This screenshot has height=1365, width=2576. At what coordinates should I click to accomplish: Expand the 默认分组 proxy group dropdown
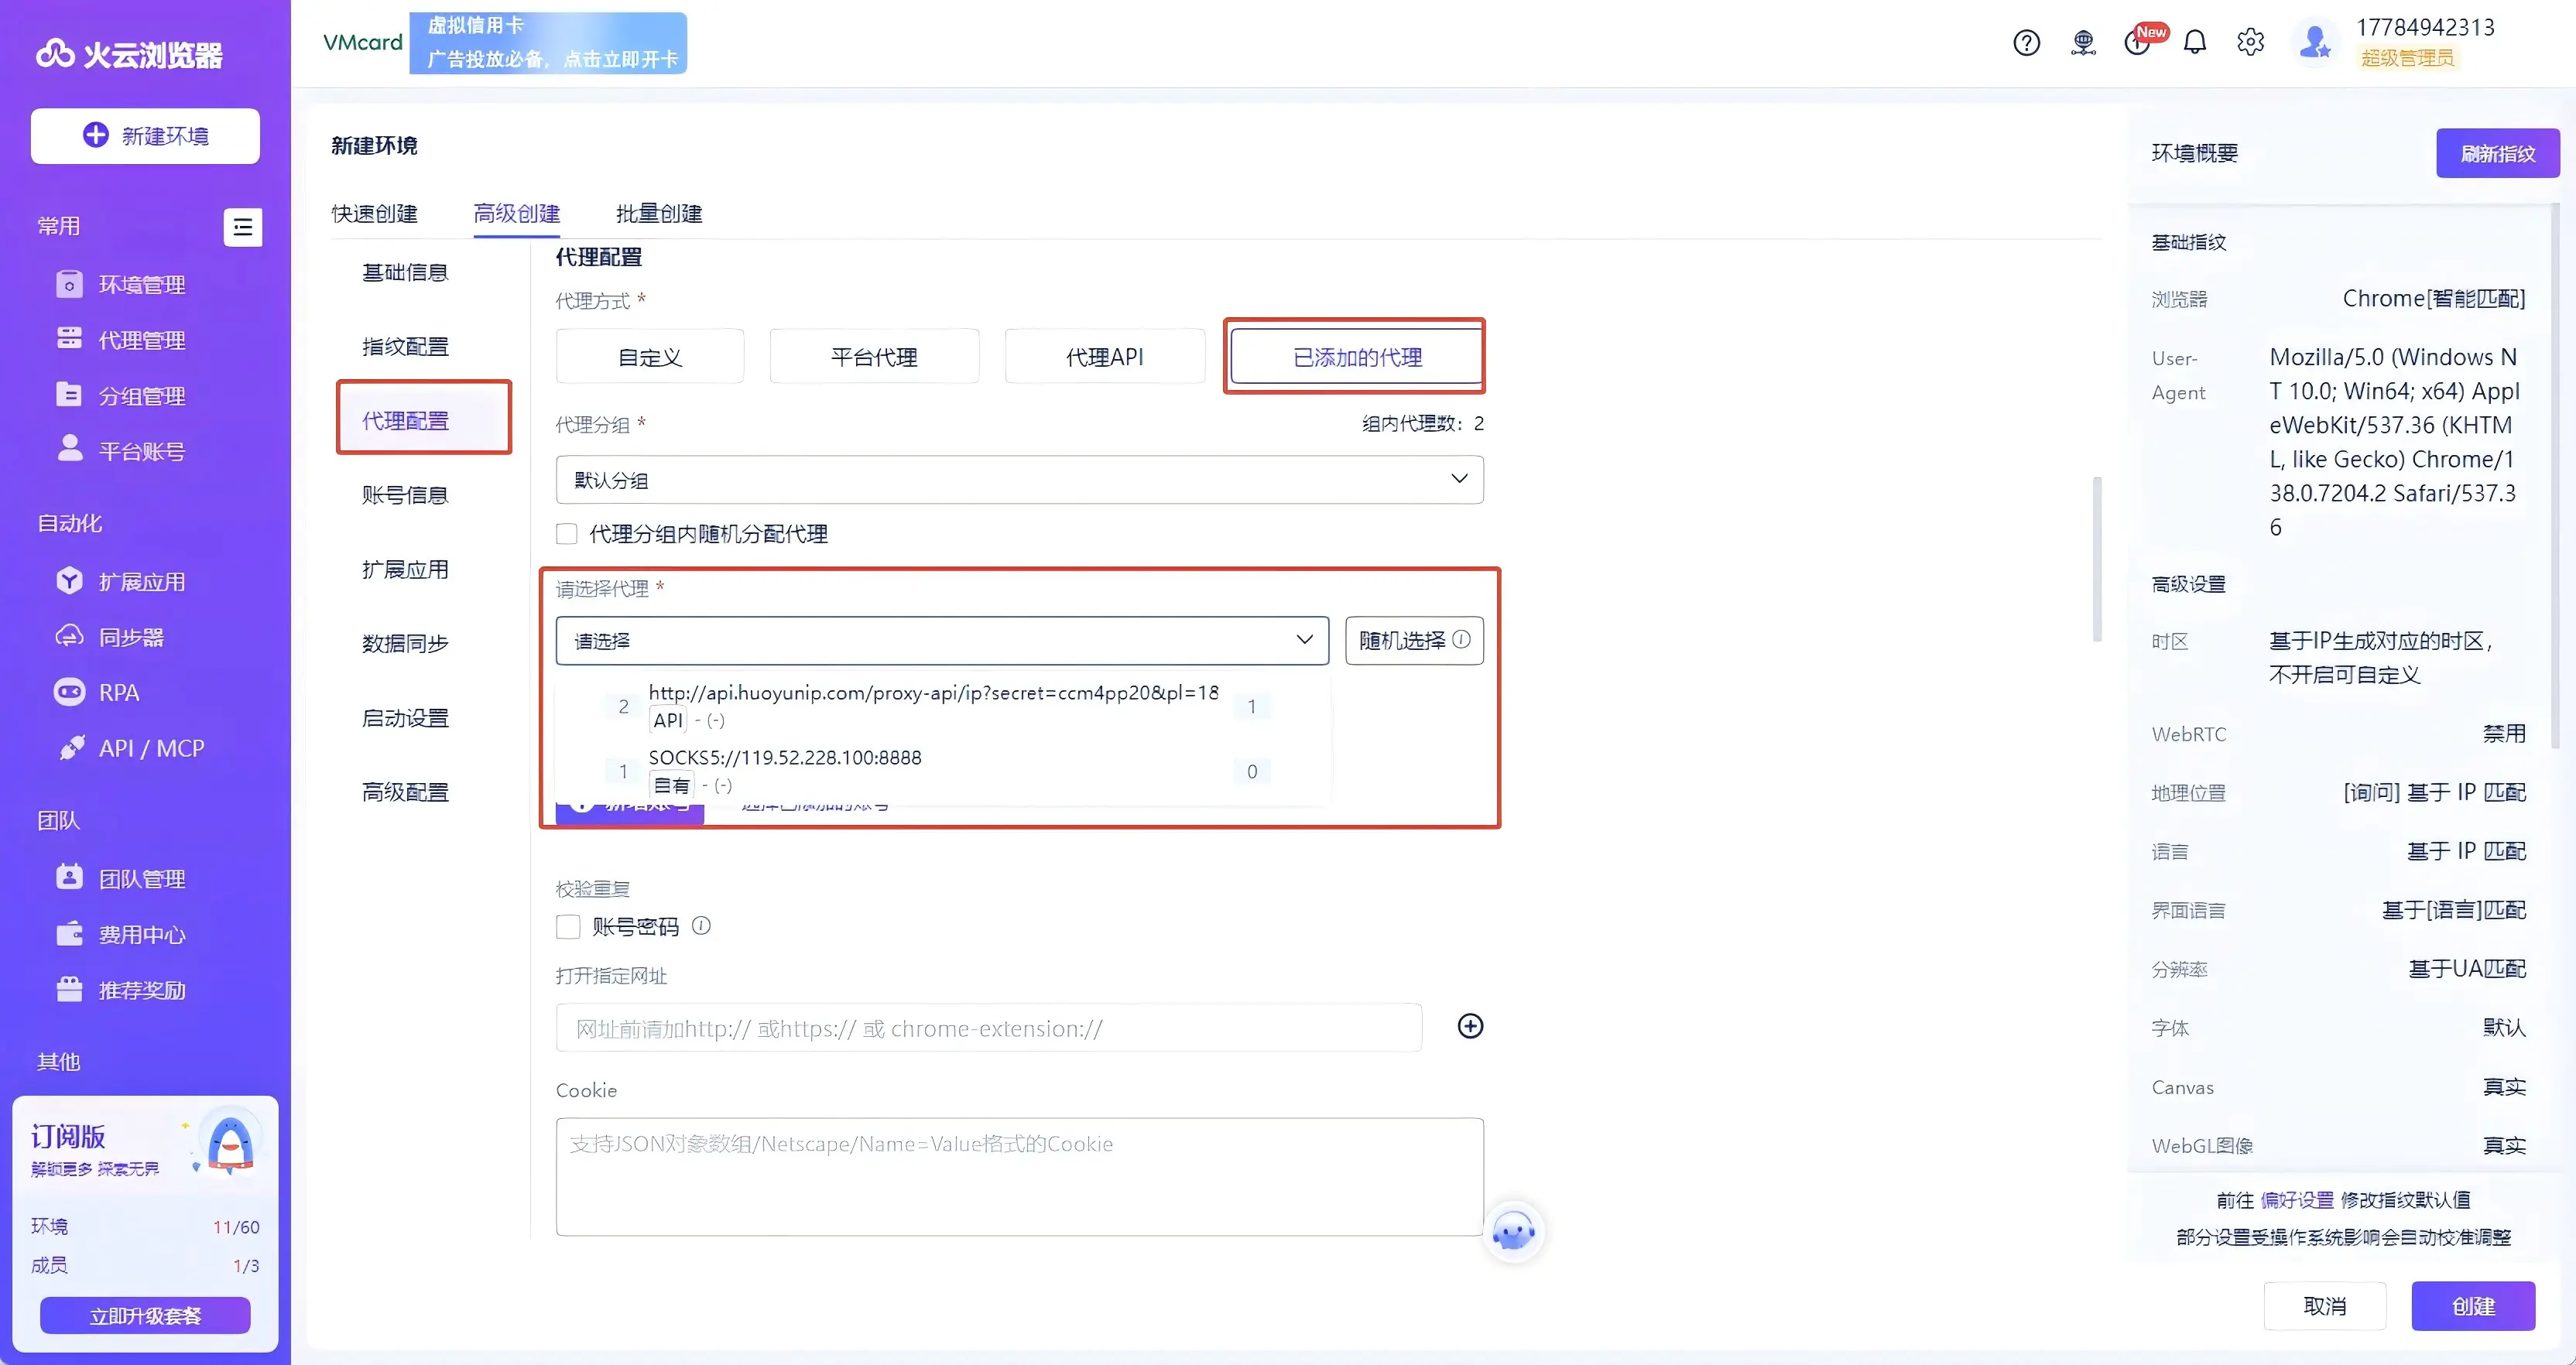pyautogui.click(x=1019, y=480)
